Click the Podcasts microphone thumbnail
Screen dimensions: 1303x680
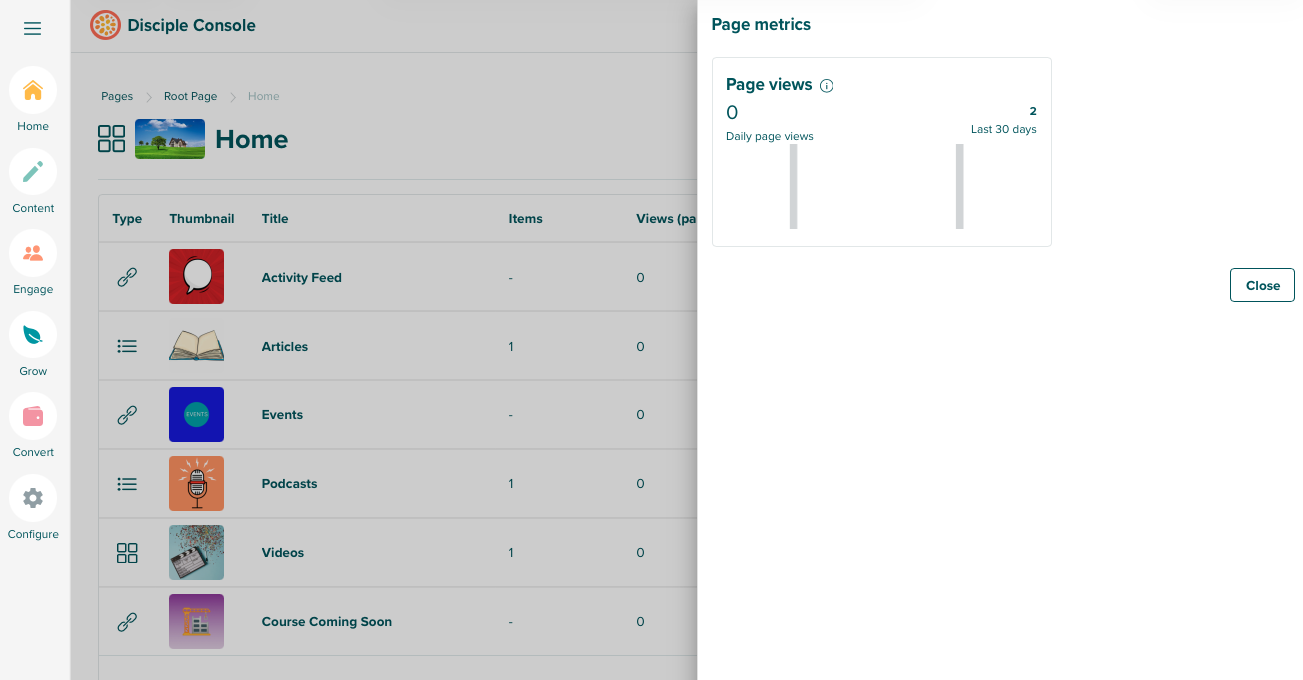(x=196, y=483)
